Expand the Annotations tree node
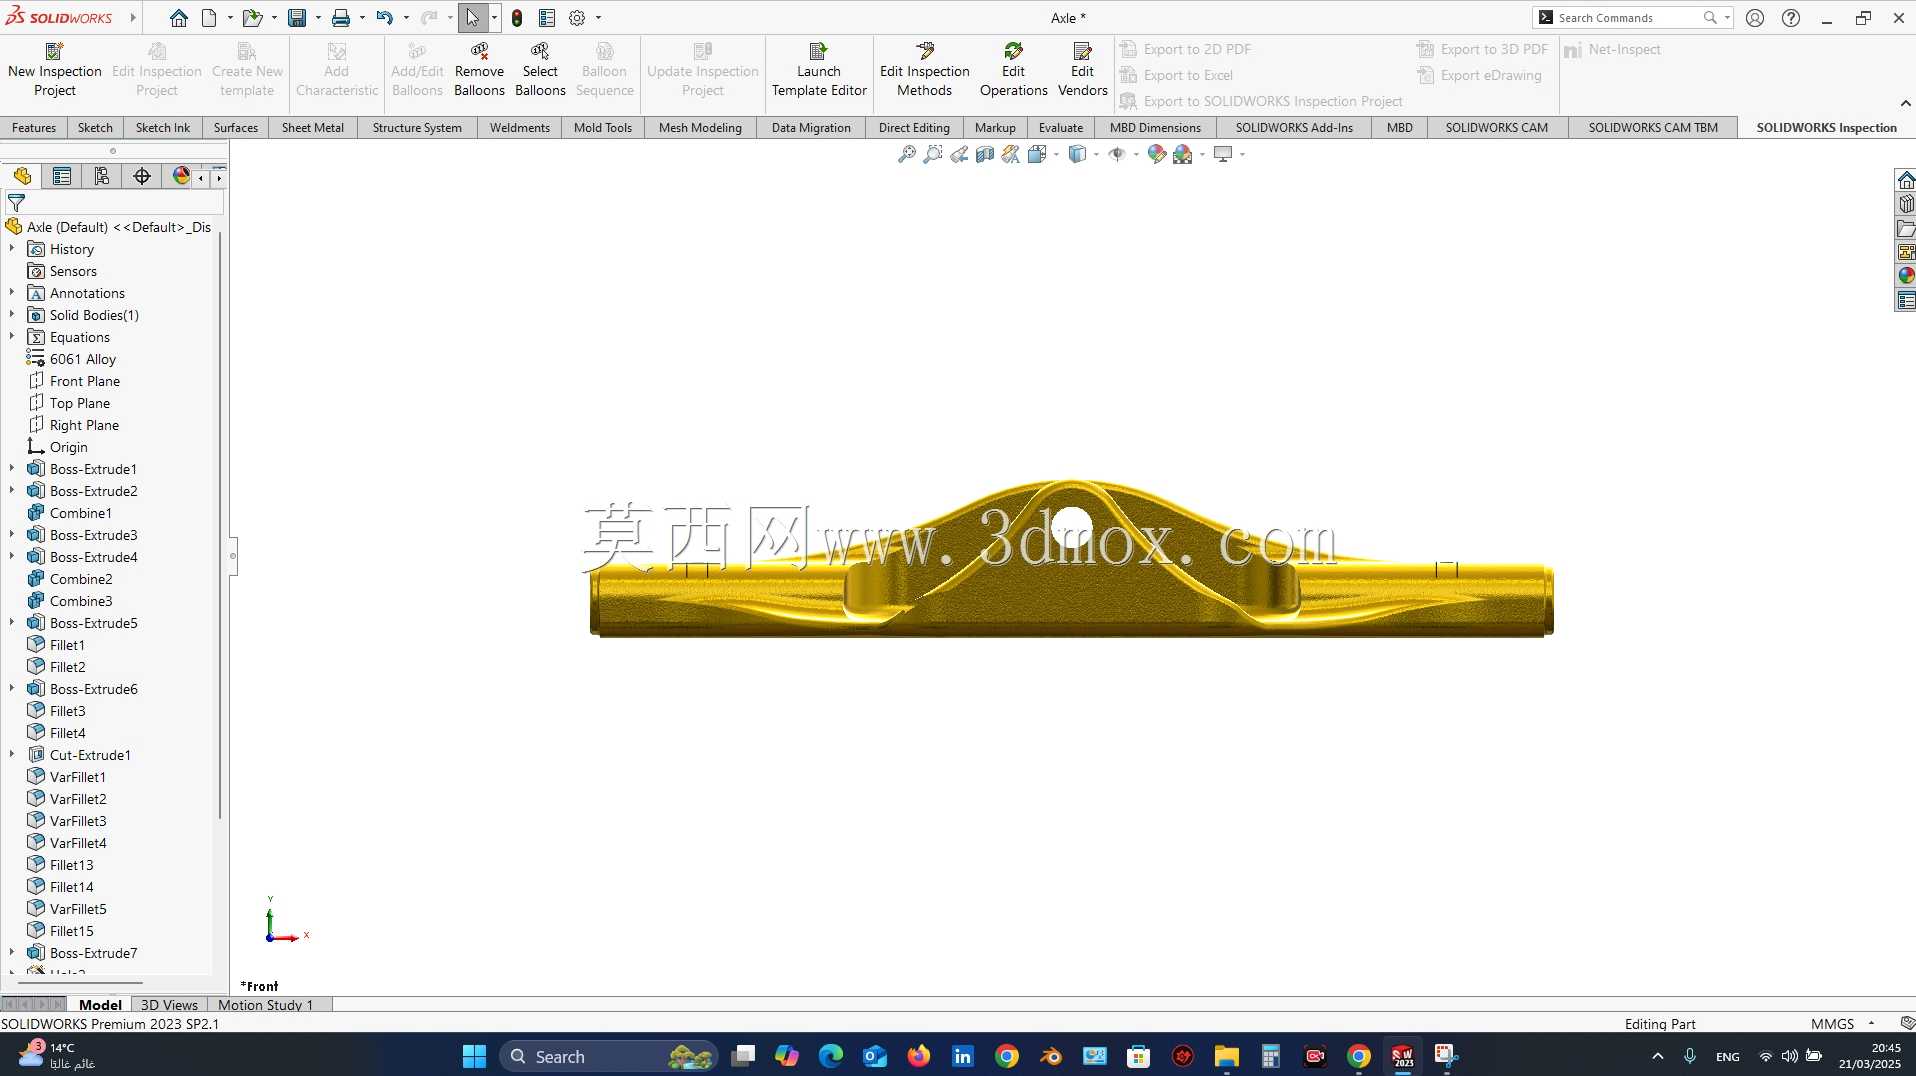1916x1076 pixels. [12, 292]
